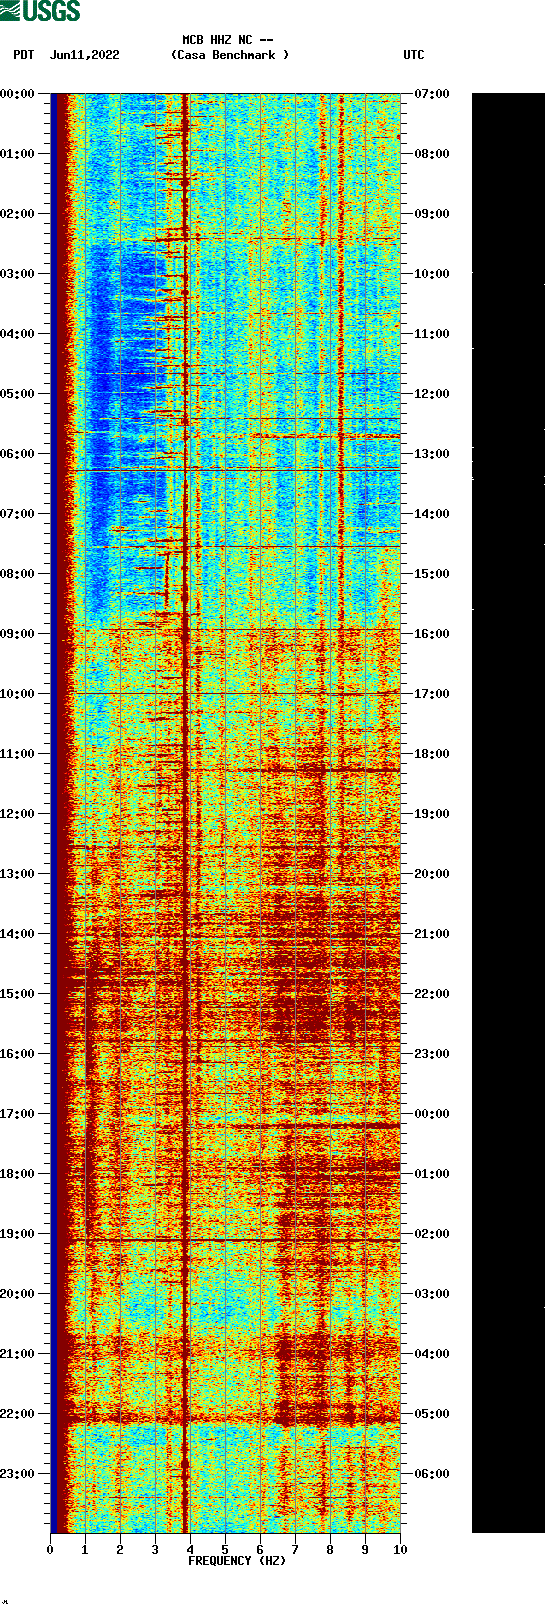552x1613 pixels.
Task: Click the frequency axis value 0
Action: 50,1550
